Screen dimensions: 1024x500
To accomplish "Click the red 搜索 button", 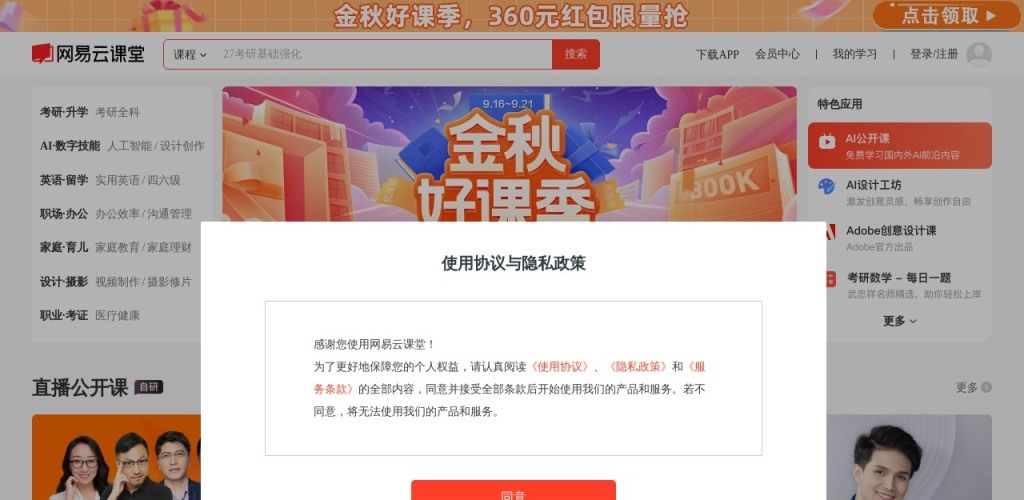I will 576,54.
